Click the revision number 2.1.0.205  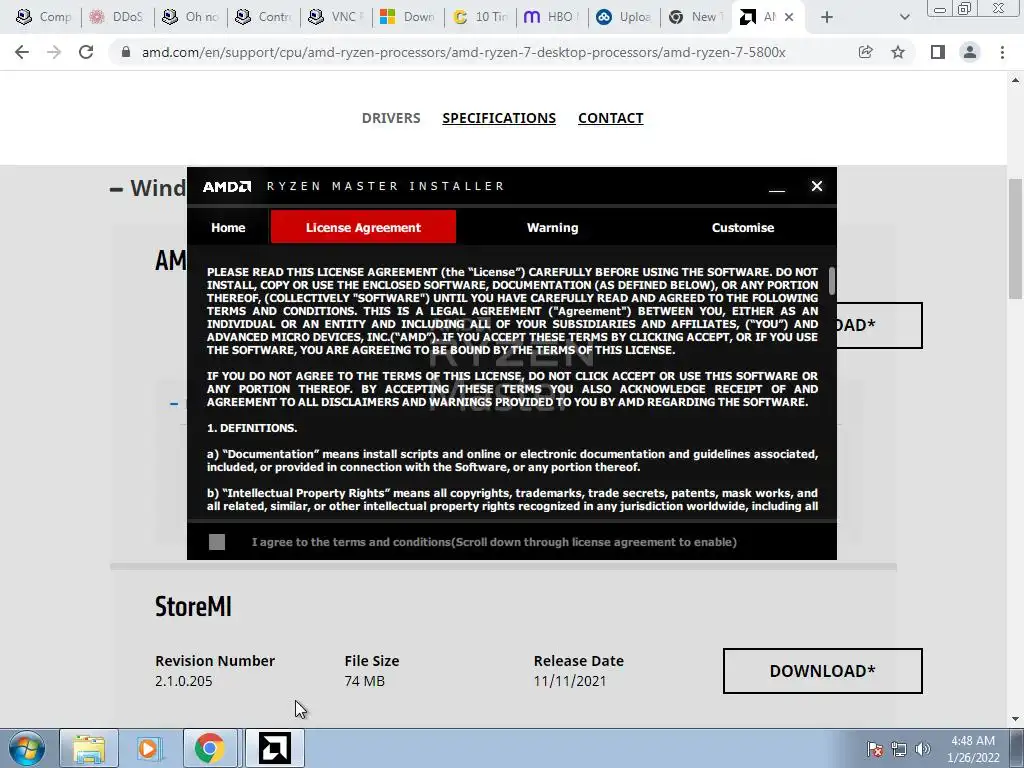click(x=184, y=680)
